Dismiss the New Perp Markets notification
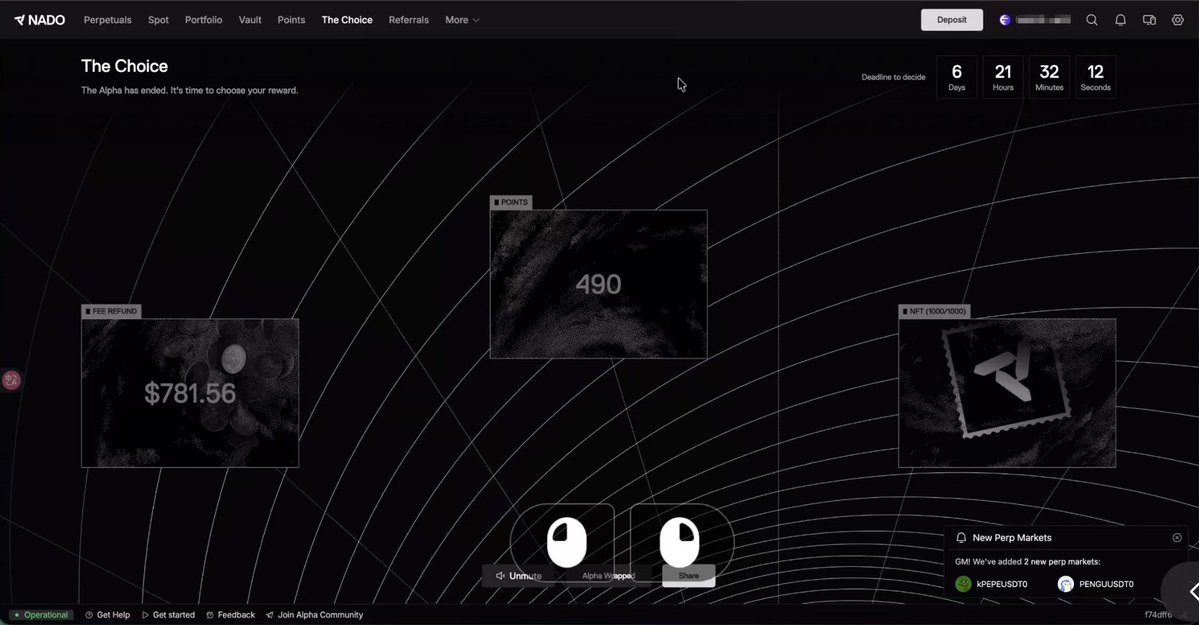 (1177, 538)
